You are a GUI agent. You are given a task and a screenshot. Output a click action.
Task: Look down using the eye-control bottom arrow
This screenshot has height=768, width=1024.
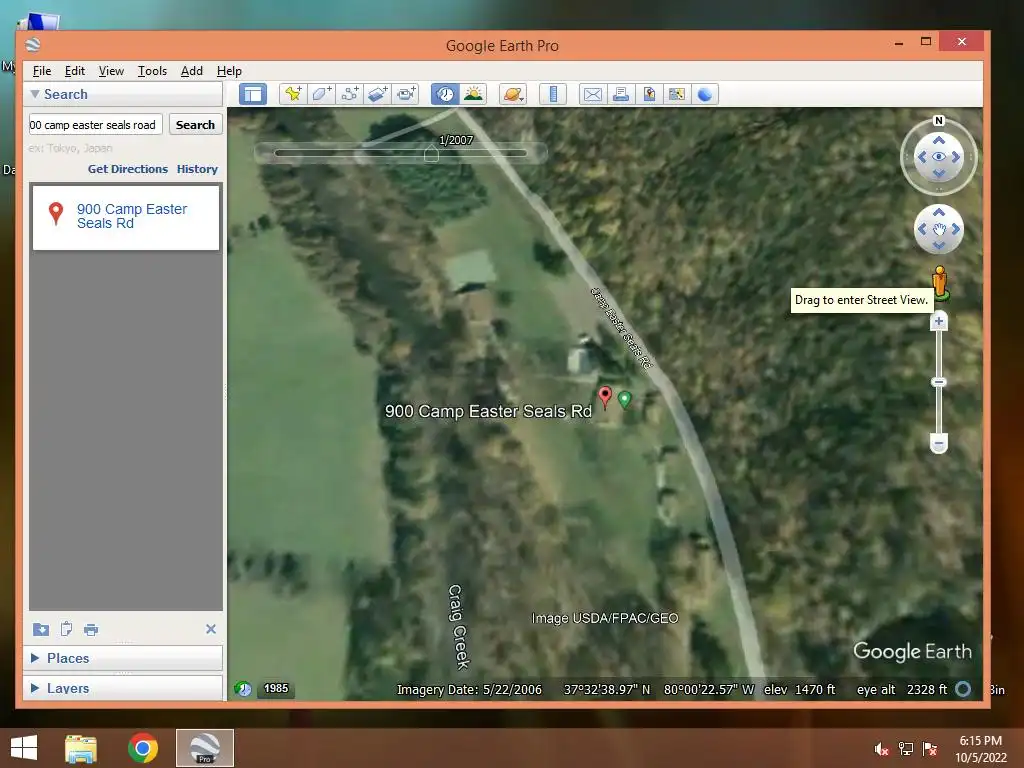pyautogui.click(x=938, y=173)
